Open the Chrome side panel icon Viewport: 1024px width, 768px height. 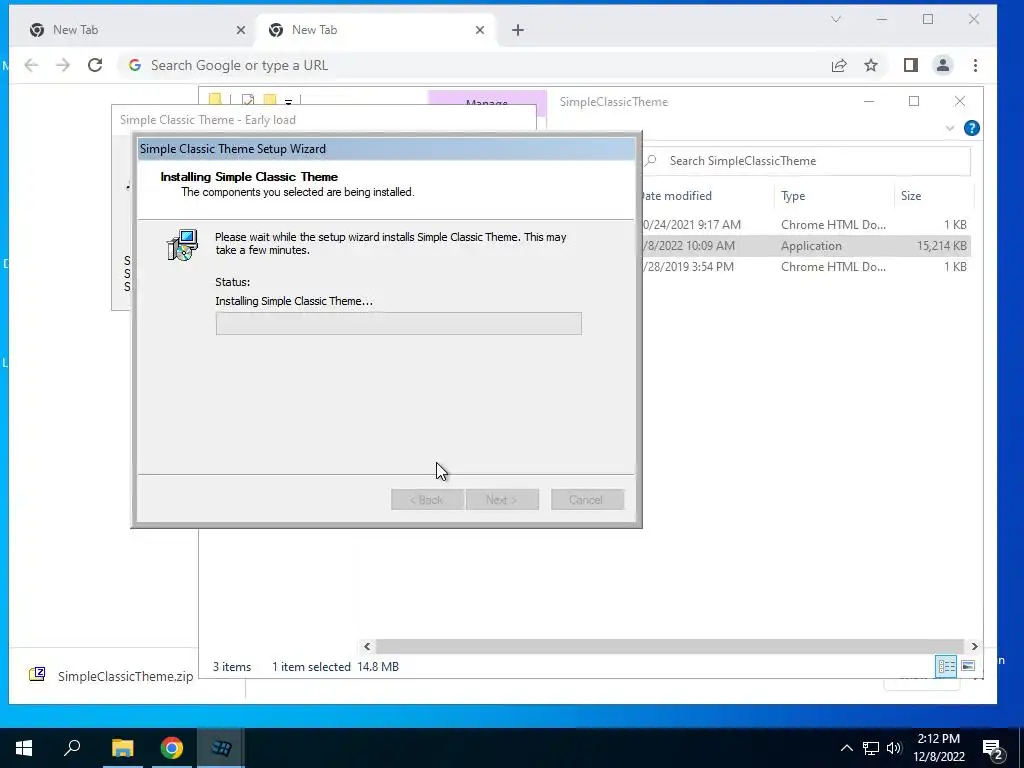911,65
